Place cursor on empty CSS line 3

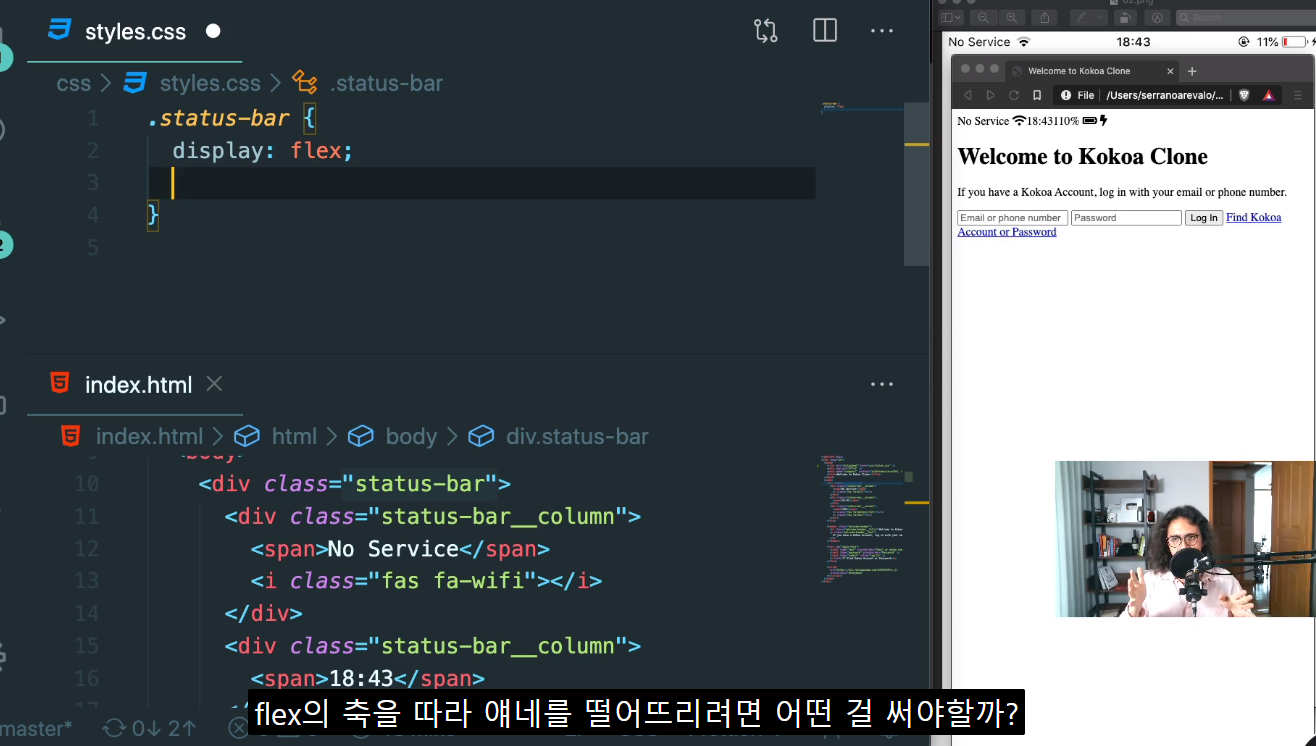pos(480,183)
